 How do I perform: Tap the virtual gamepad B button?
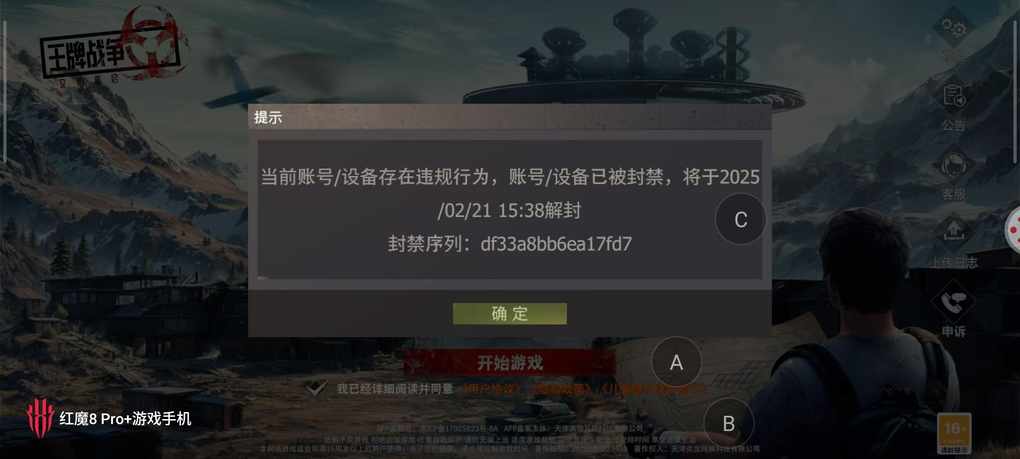729,424
